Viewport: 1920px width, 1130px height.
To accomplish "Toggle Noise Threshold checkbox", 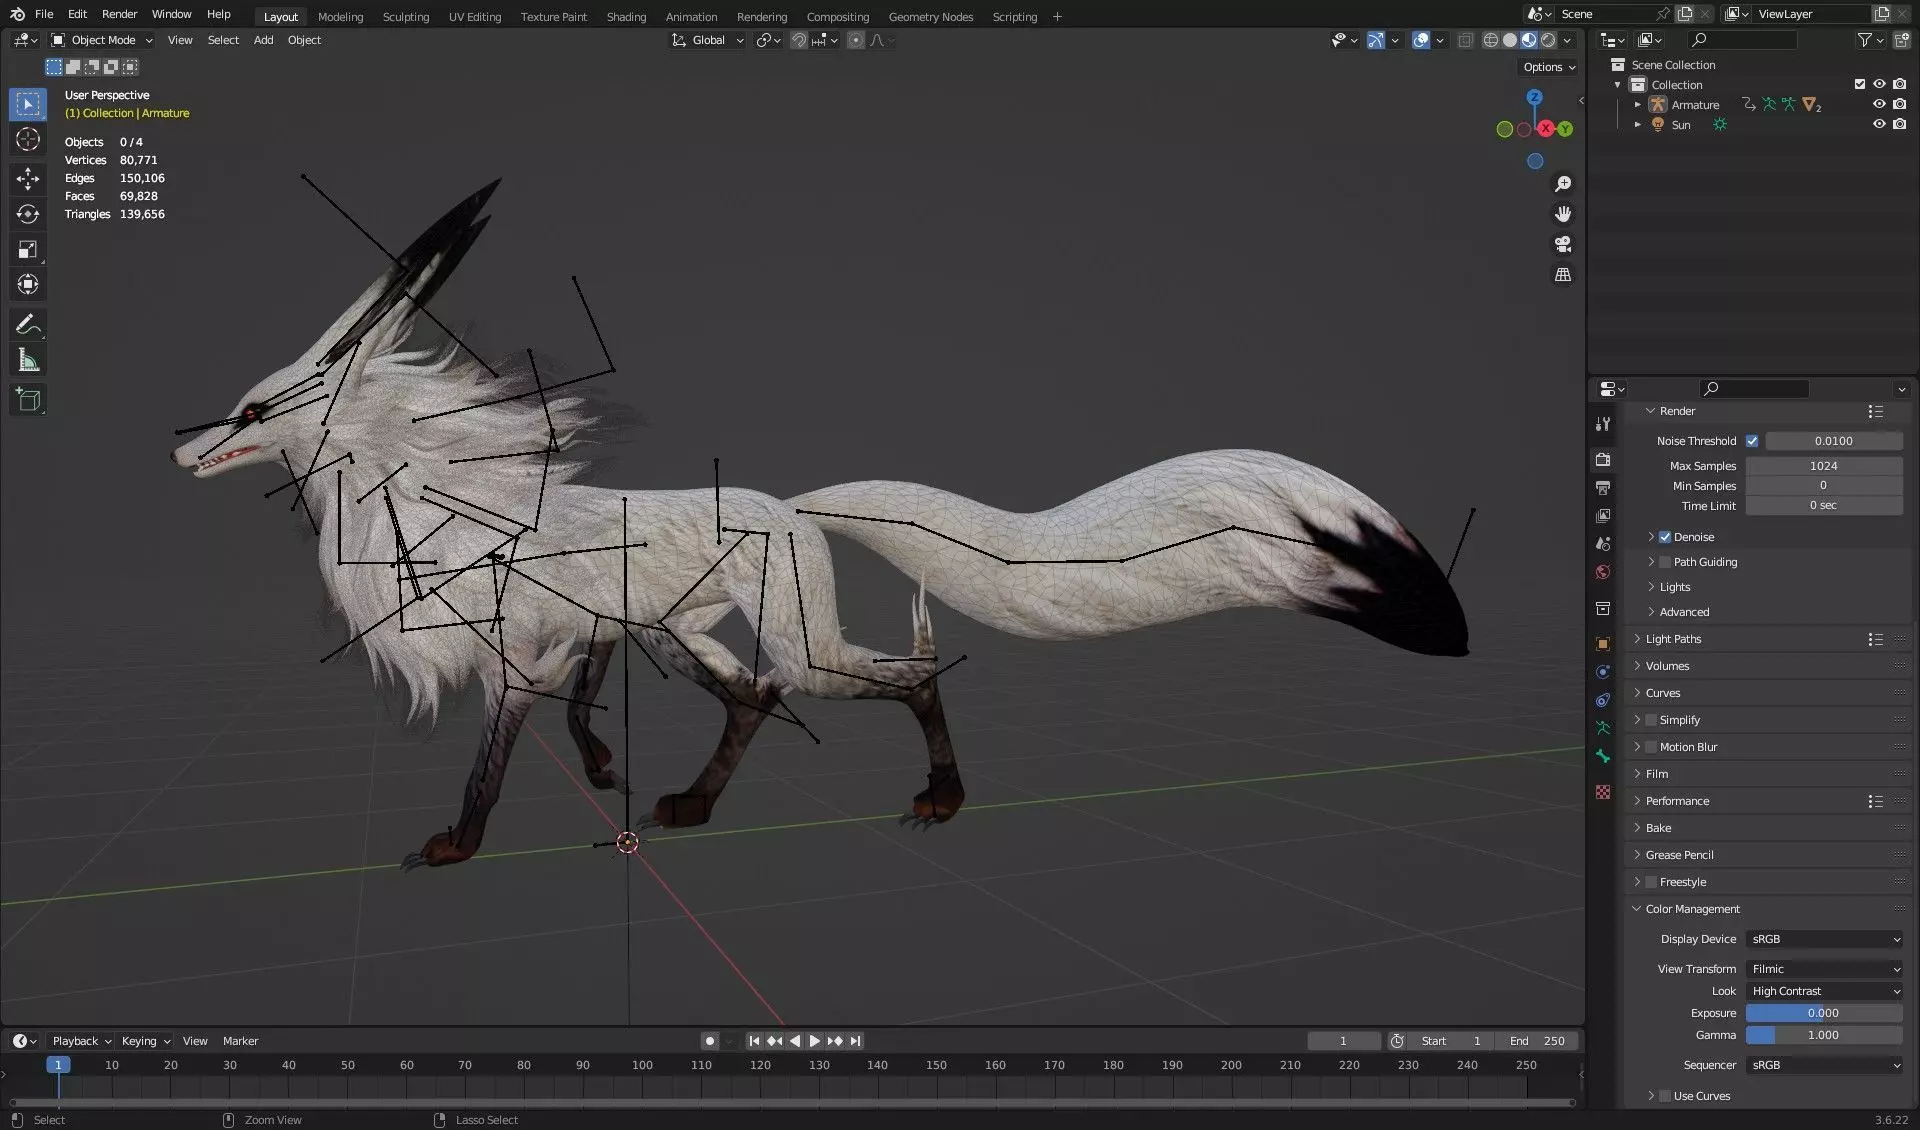I will (x=1752, y=441).
